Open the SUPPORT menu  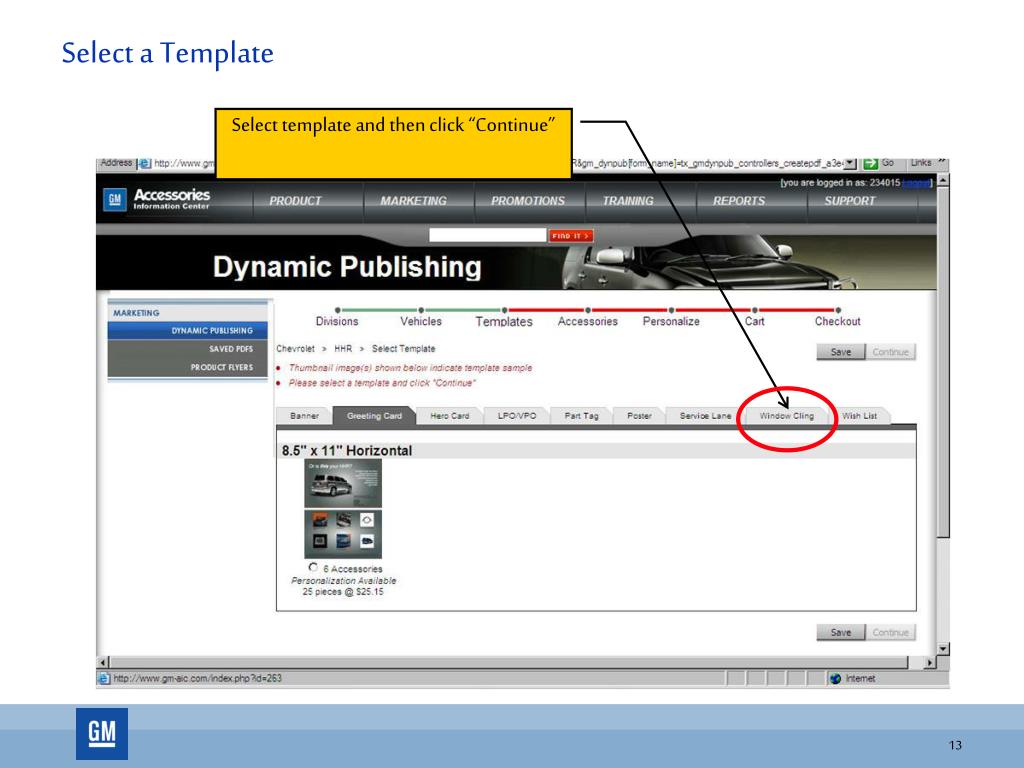click(x=849, y=201)
